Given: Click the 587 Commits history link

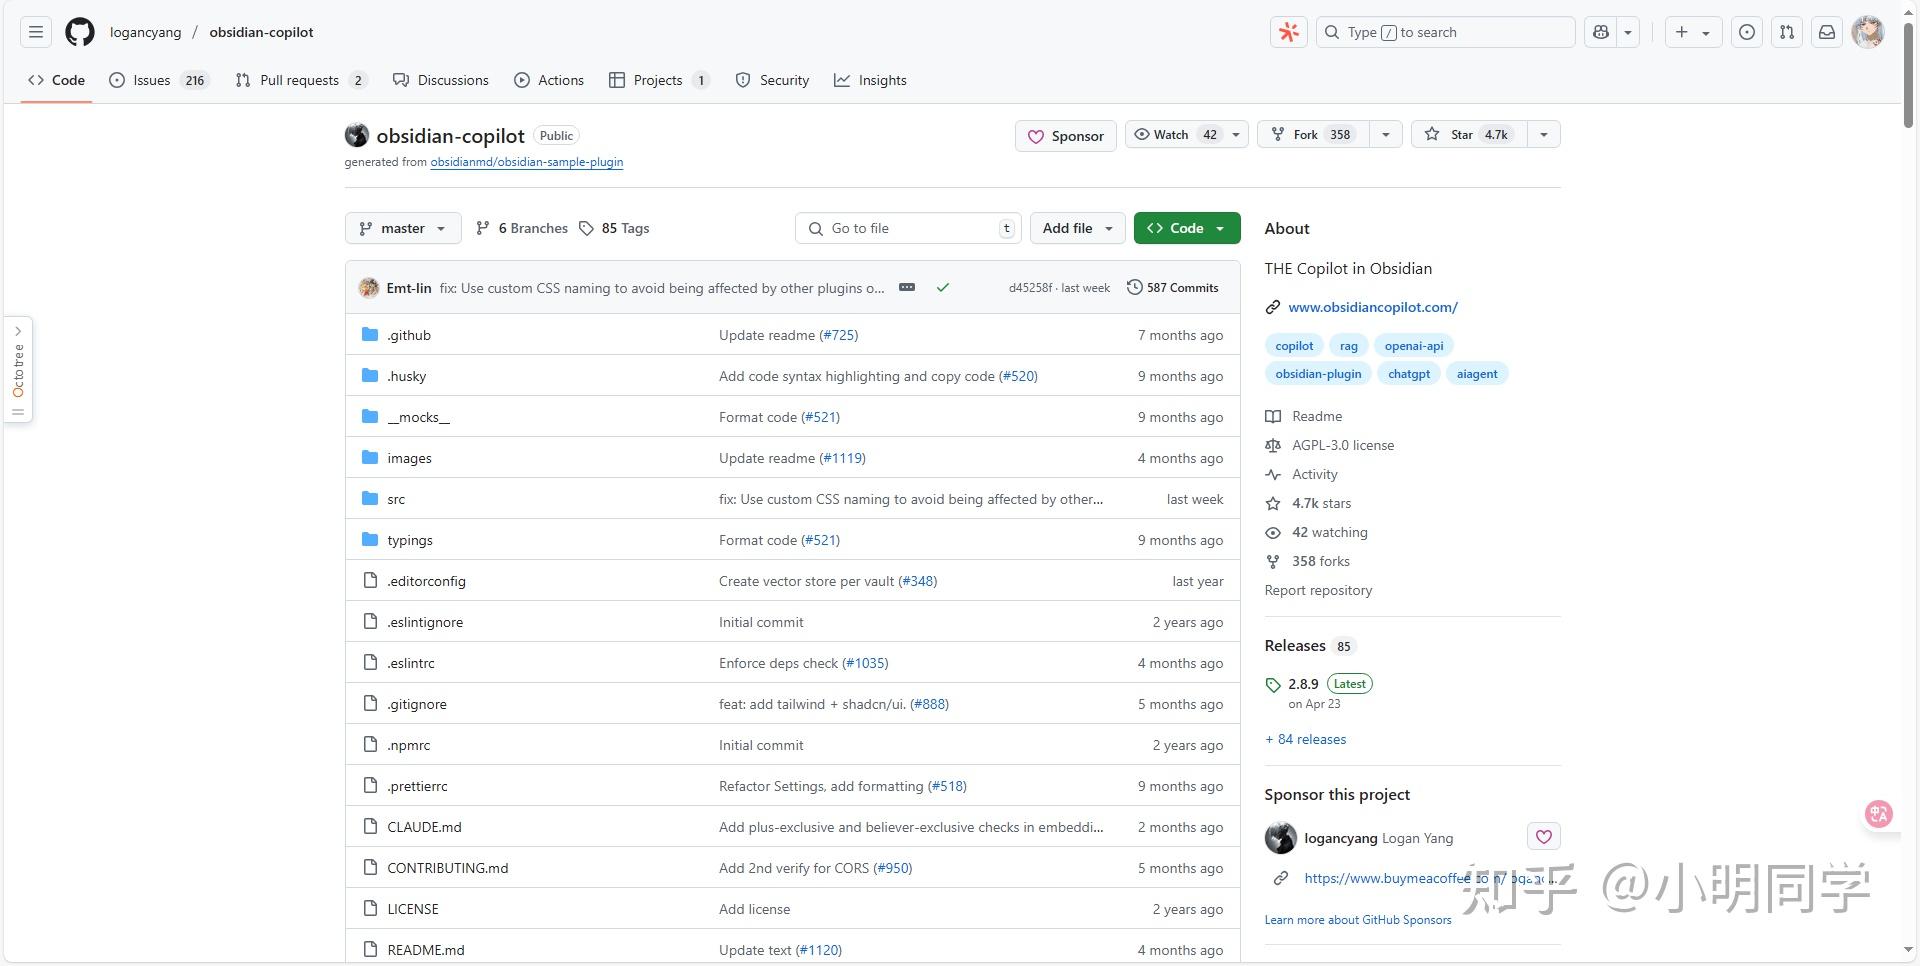Looking at the screenshot, I should [1173, 287].
